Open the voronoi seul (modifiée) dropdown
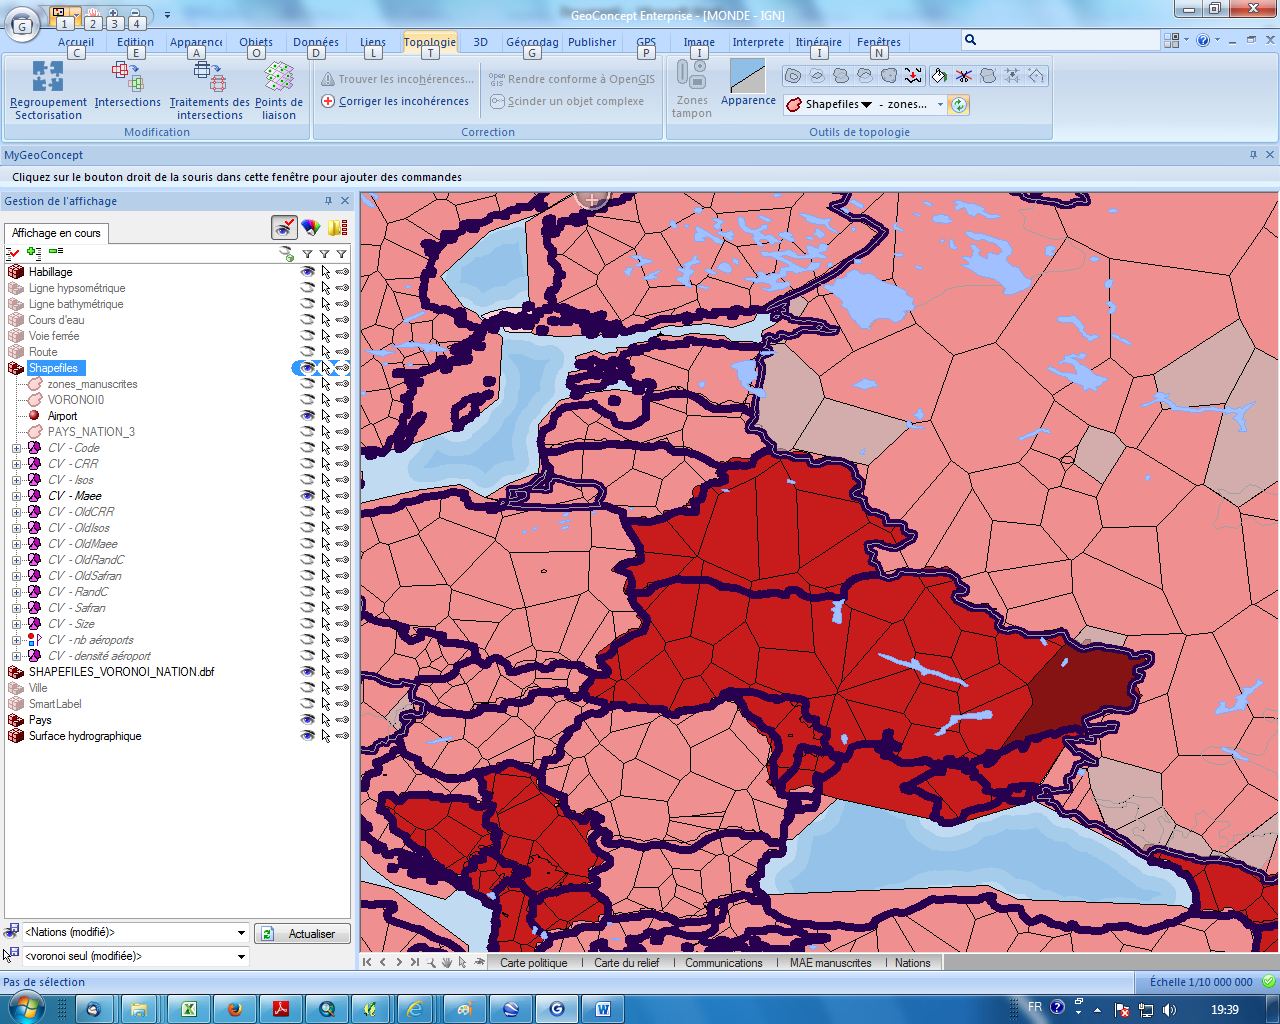This screenshot has height=1024, width=1280. tap(241, 957)
